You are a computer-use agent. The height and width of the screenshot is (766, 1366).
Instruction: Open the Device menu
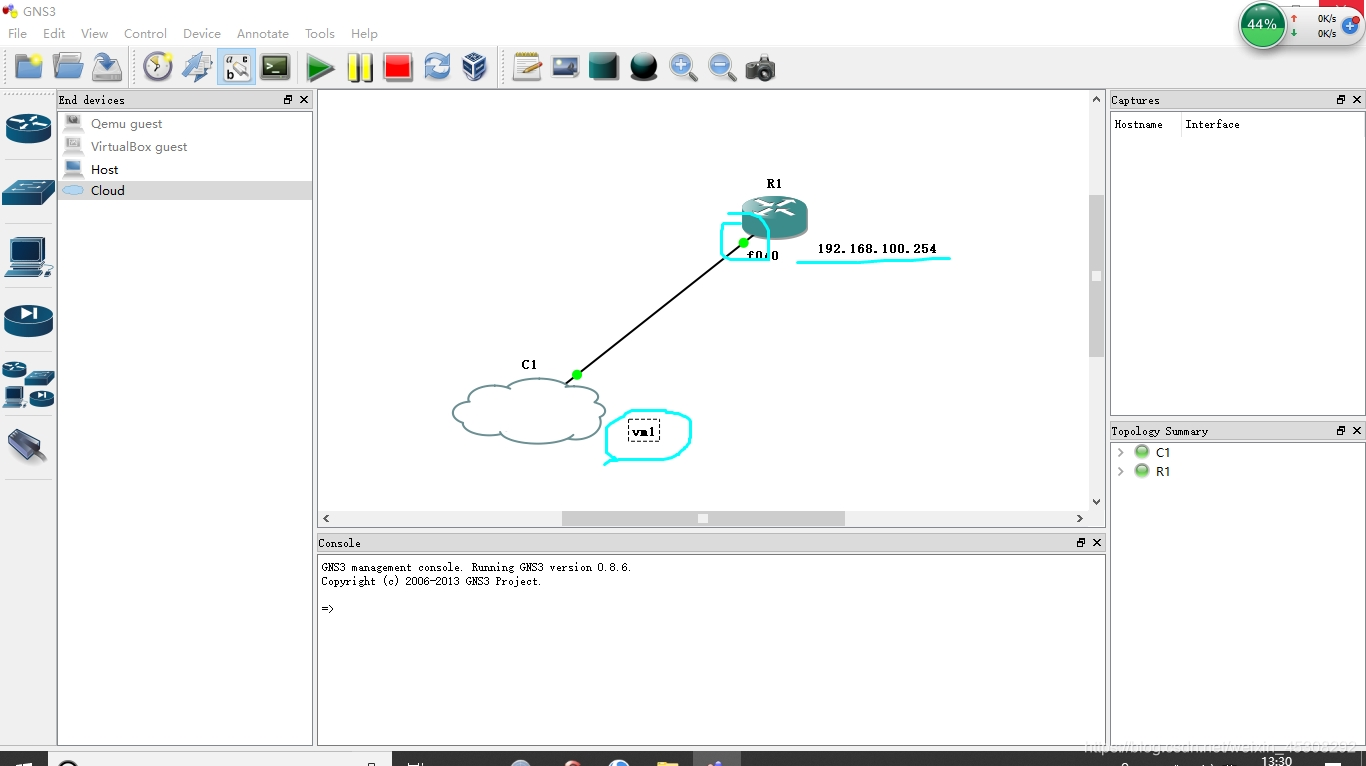(201, 33)
